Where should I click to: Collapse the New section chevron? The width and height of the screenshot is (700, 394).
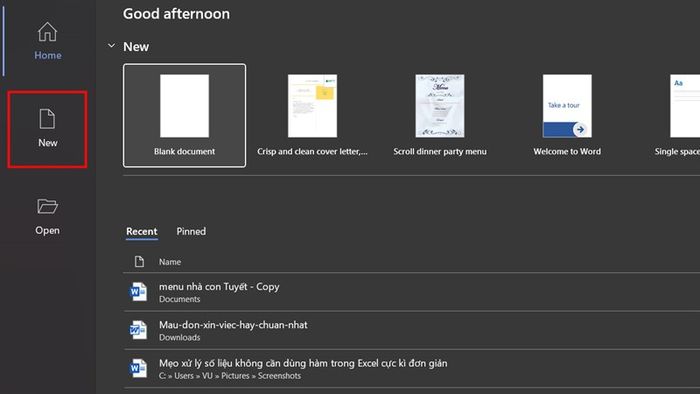point(111,46)
